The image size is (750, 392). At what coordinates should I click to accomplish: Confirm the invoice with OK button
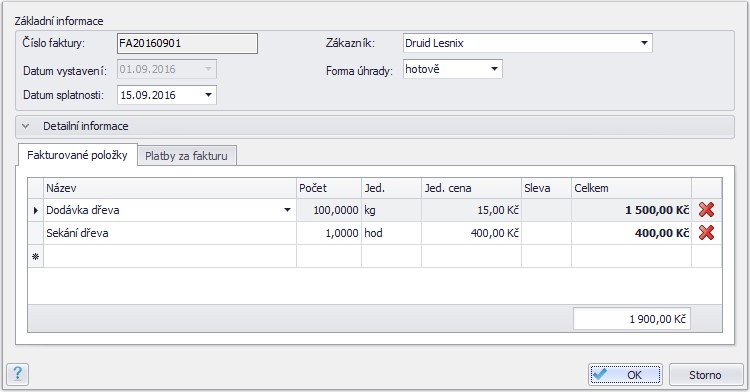625,374
